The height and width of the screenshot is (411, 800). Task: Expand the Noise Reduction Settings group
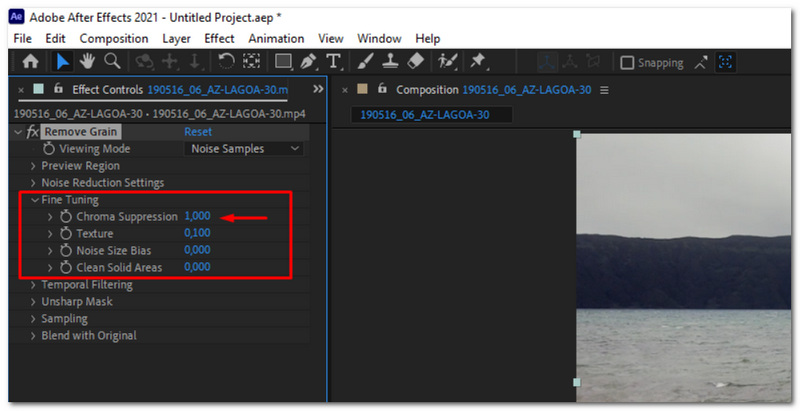click(x=33, y=183)
